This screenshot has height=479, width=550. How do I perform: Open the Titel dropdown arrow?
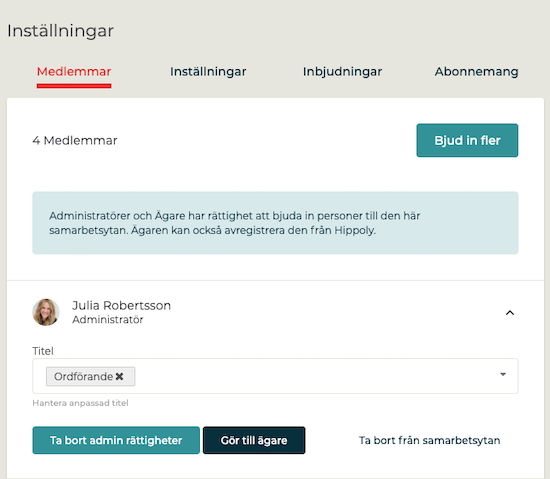(x=503, y=375)
